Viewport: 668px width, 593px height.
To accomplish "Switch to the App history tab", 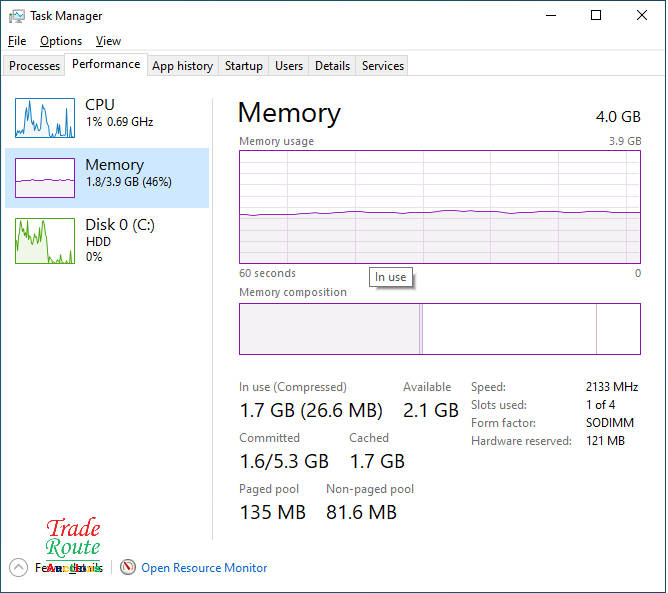I will tap(182, 66).
